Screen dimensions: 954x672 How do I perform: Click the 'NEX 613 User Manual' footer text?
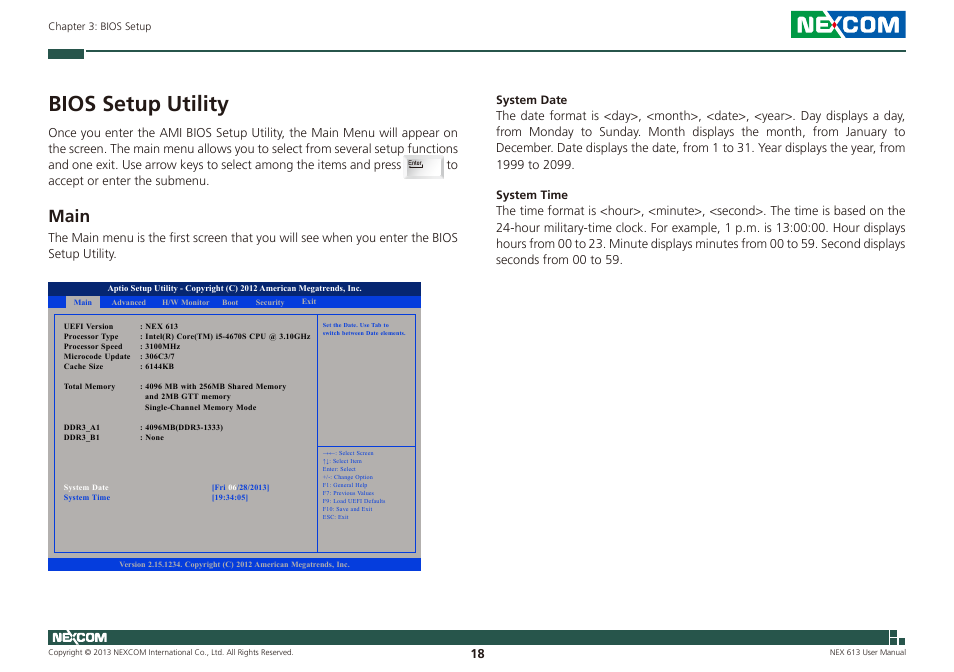click(867, 653)
